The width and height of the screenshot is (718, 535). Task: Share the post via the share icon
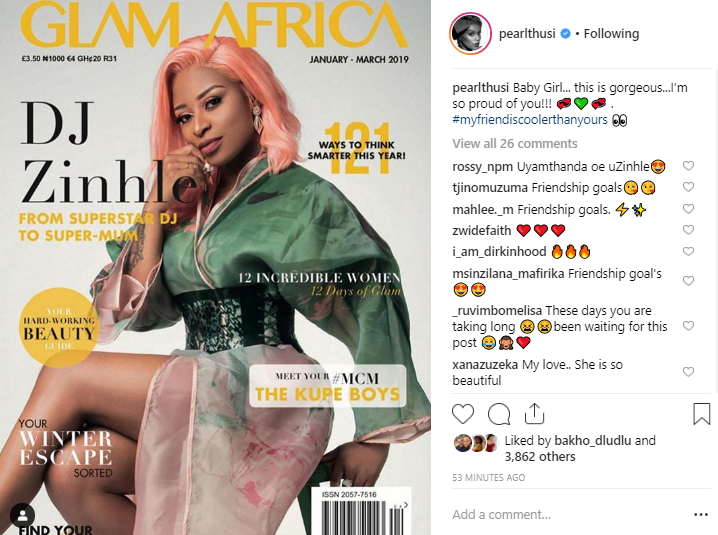tap(534, 413)
